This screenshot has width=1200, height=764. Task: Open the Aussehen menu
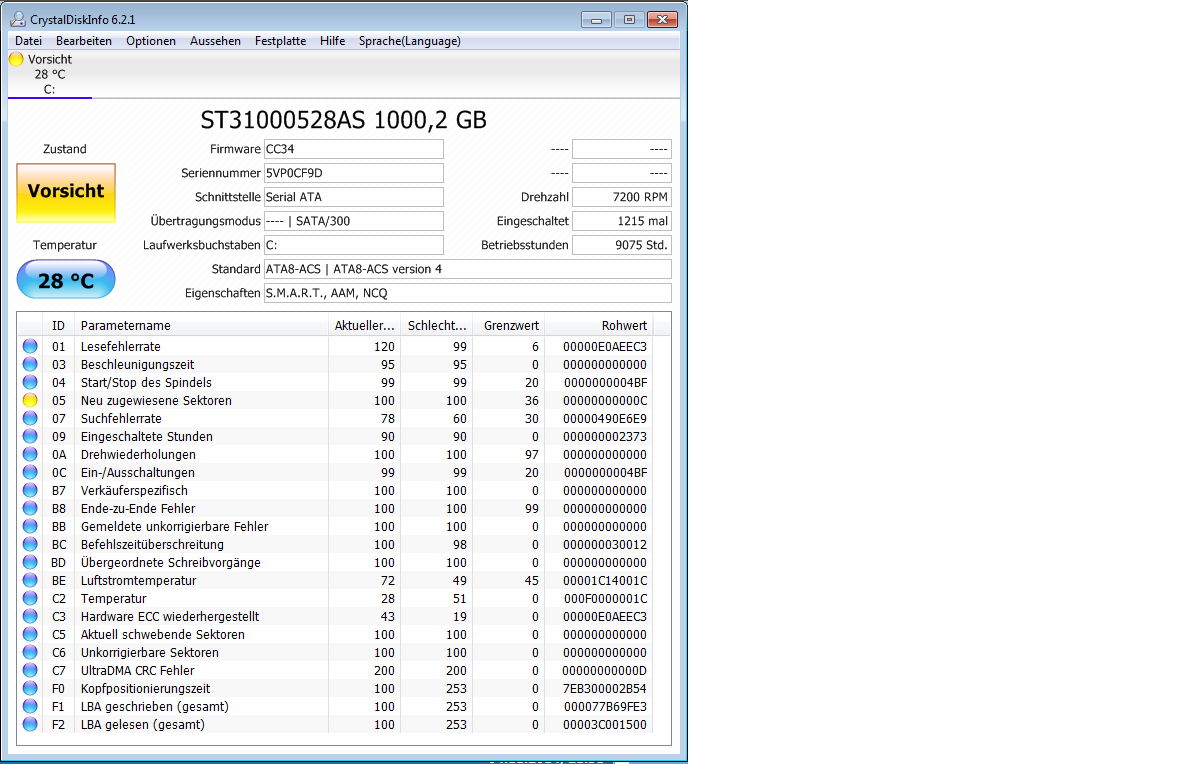tap(215, 41)
